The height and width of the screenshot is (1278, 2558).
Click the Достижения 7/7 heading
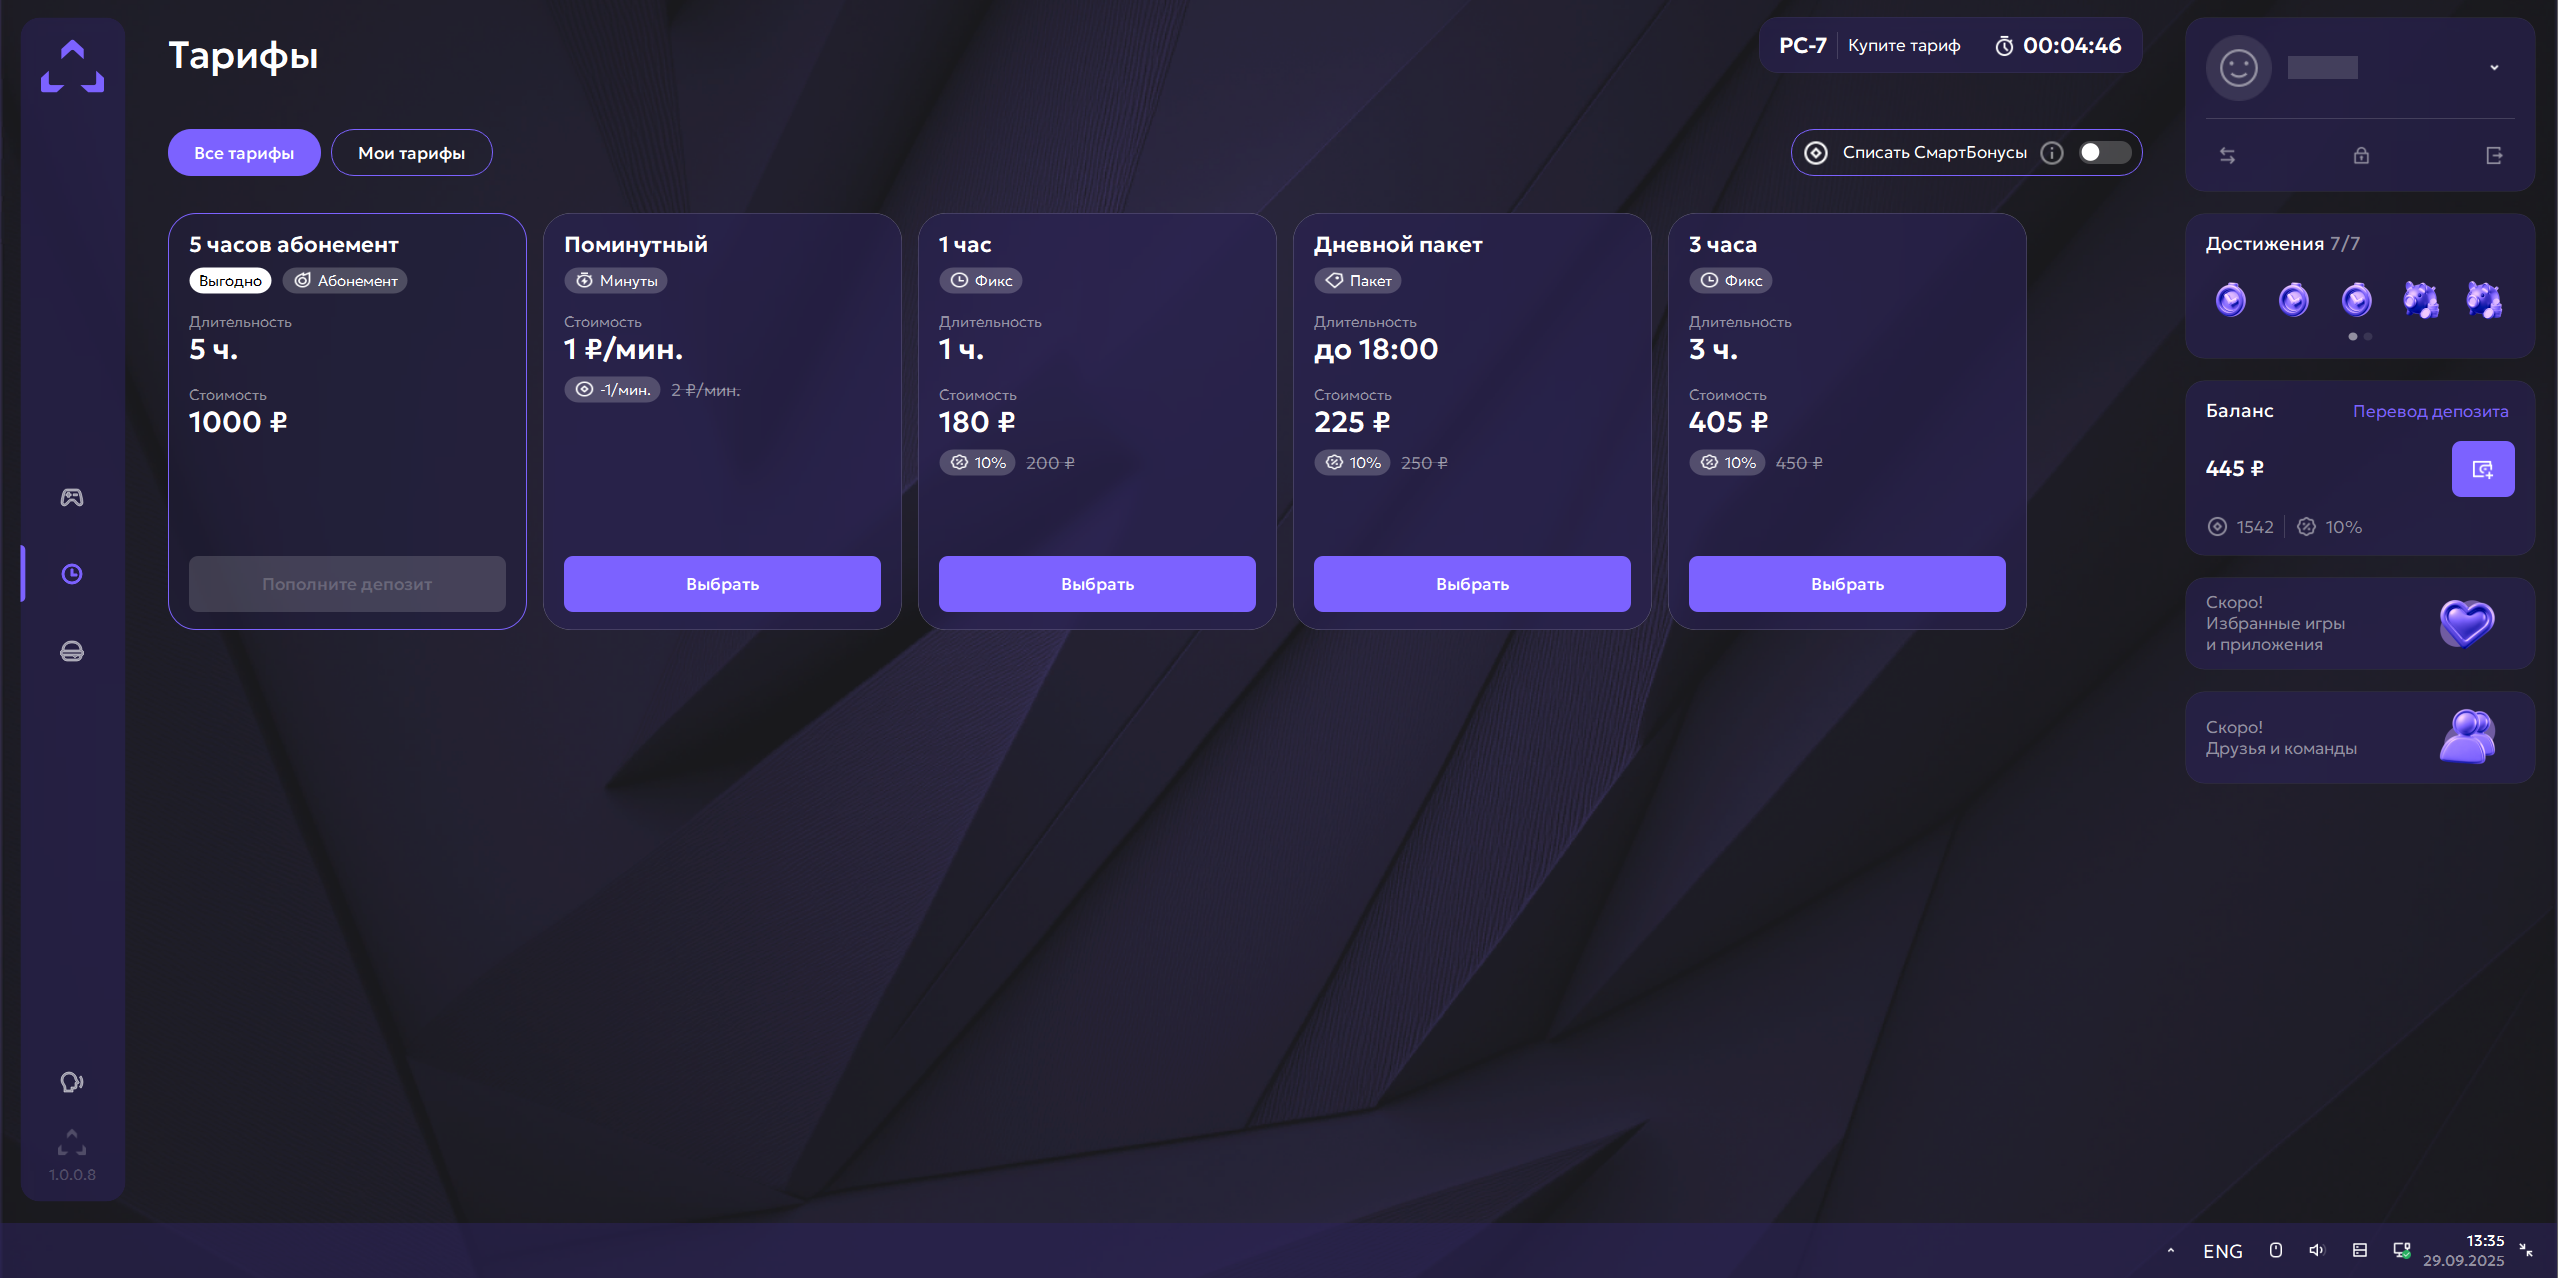(x=2283, y=244)
